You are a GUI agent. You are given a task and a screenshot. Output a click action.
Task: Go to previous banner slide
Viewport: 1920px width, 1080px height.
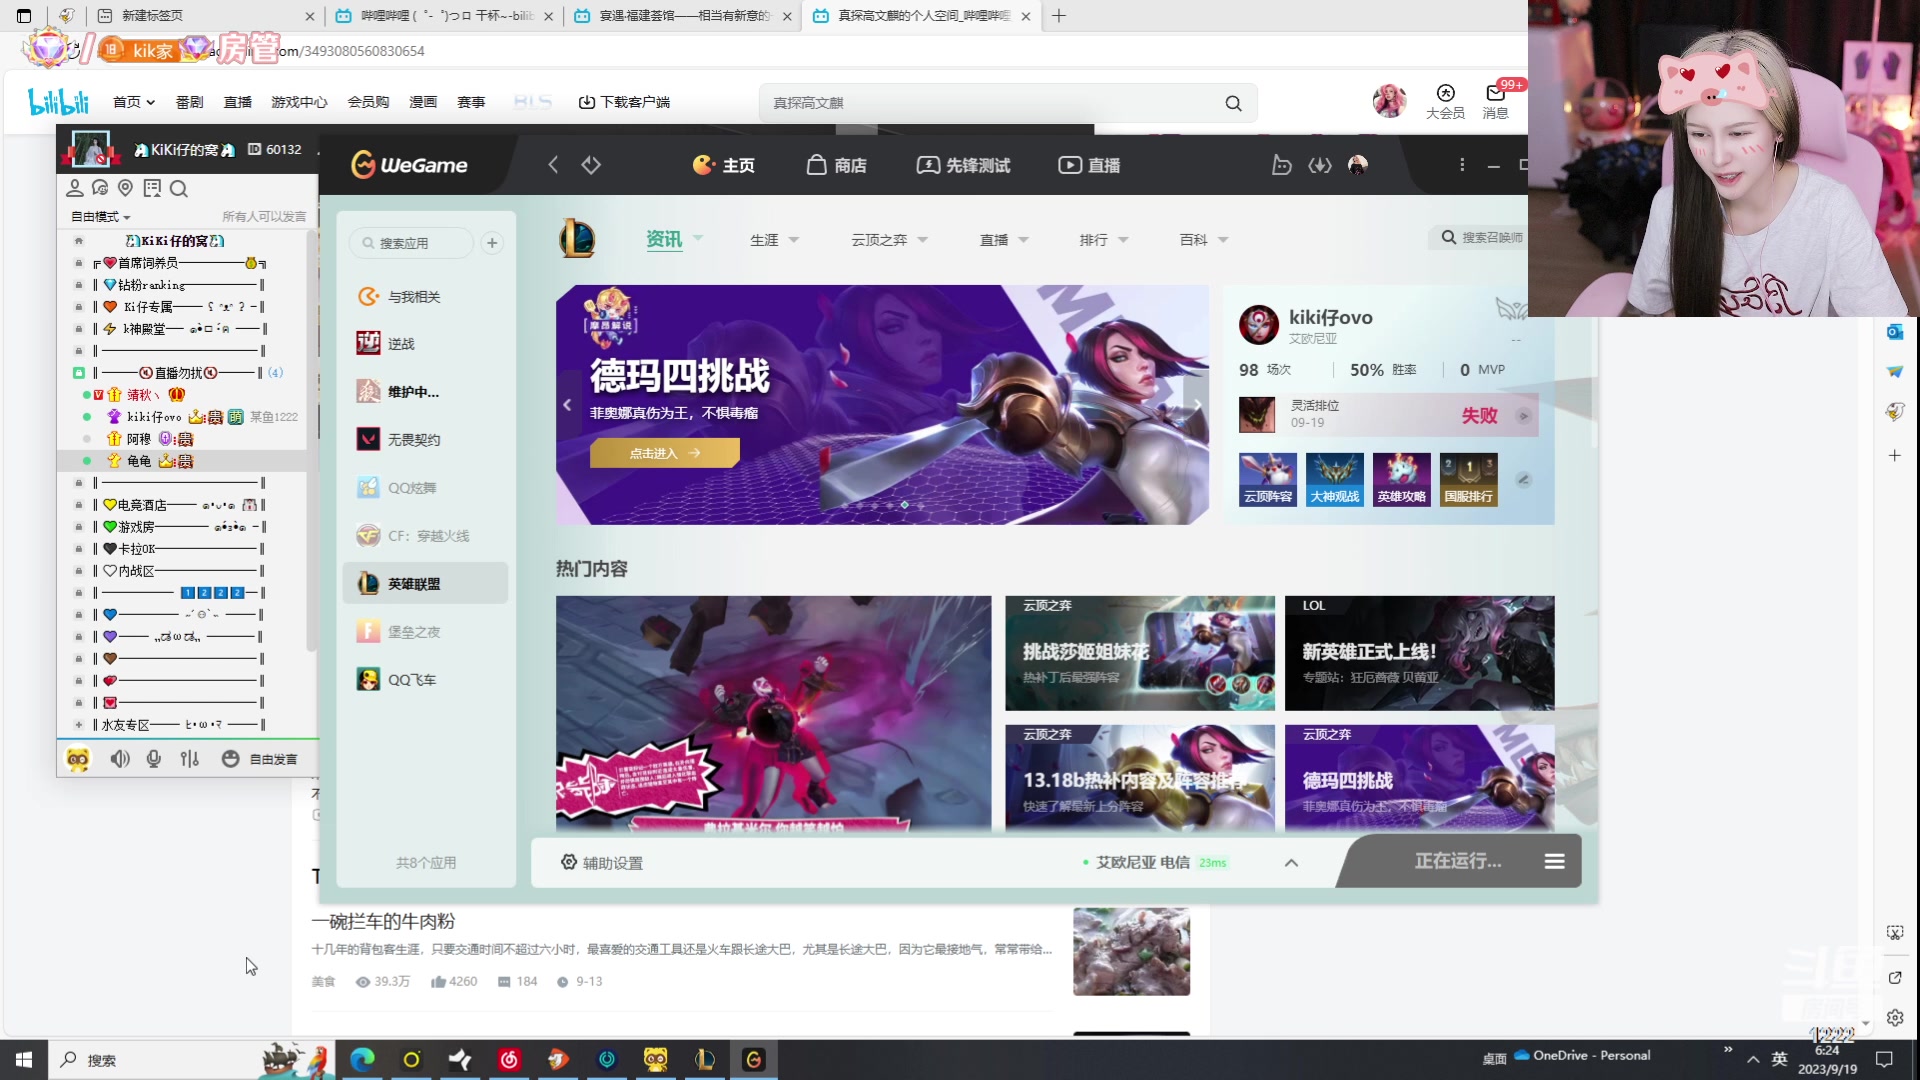(x=567, y=405)
